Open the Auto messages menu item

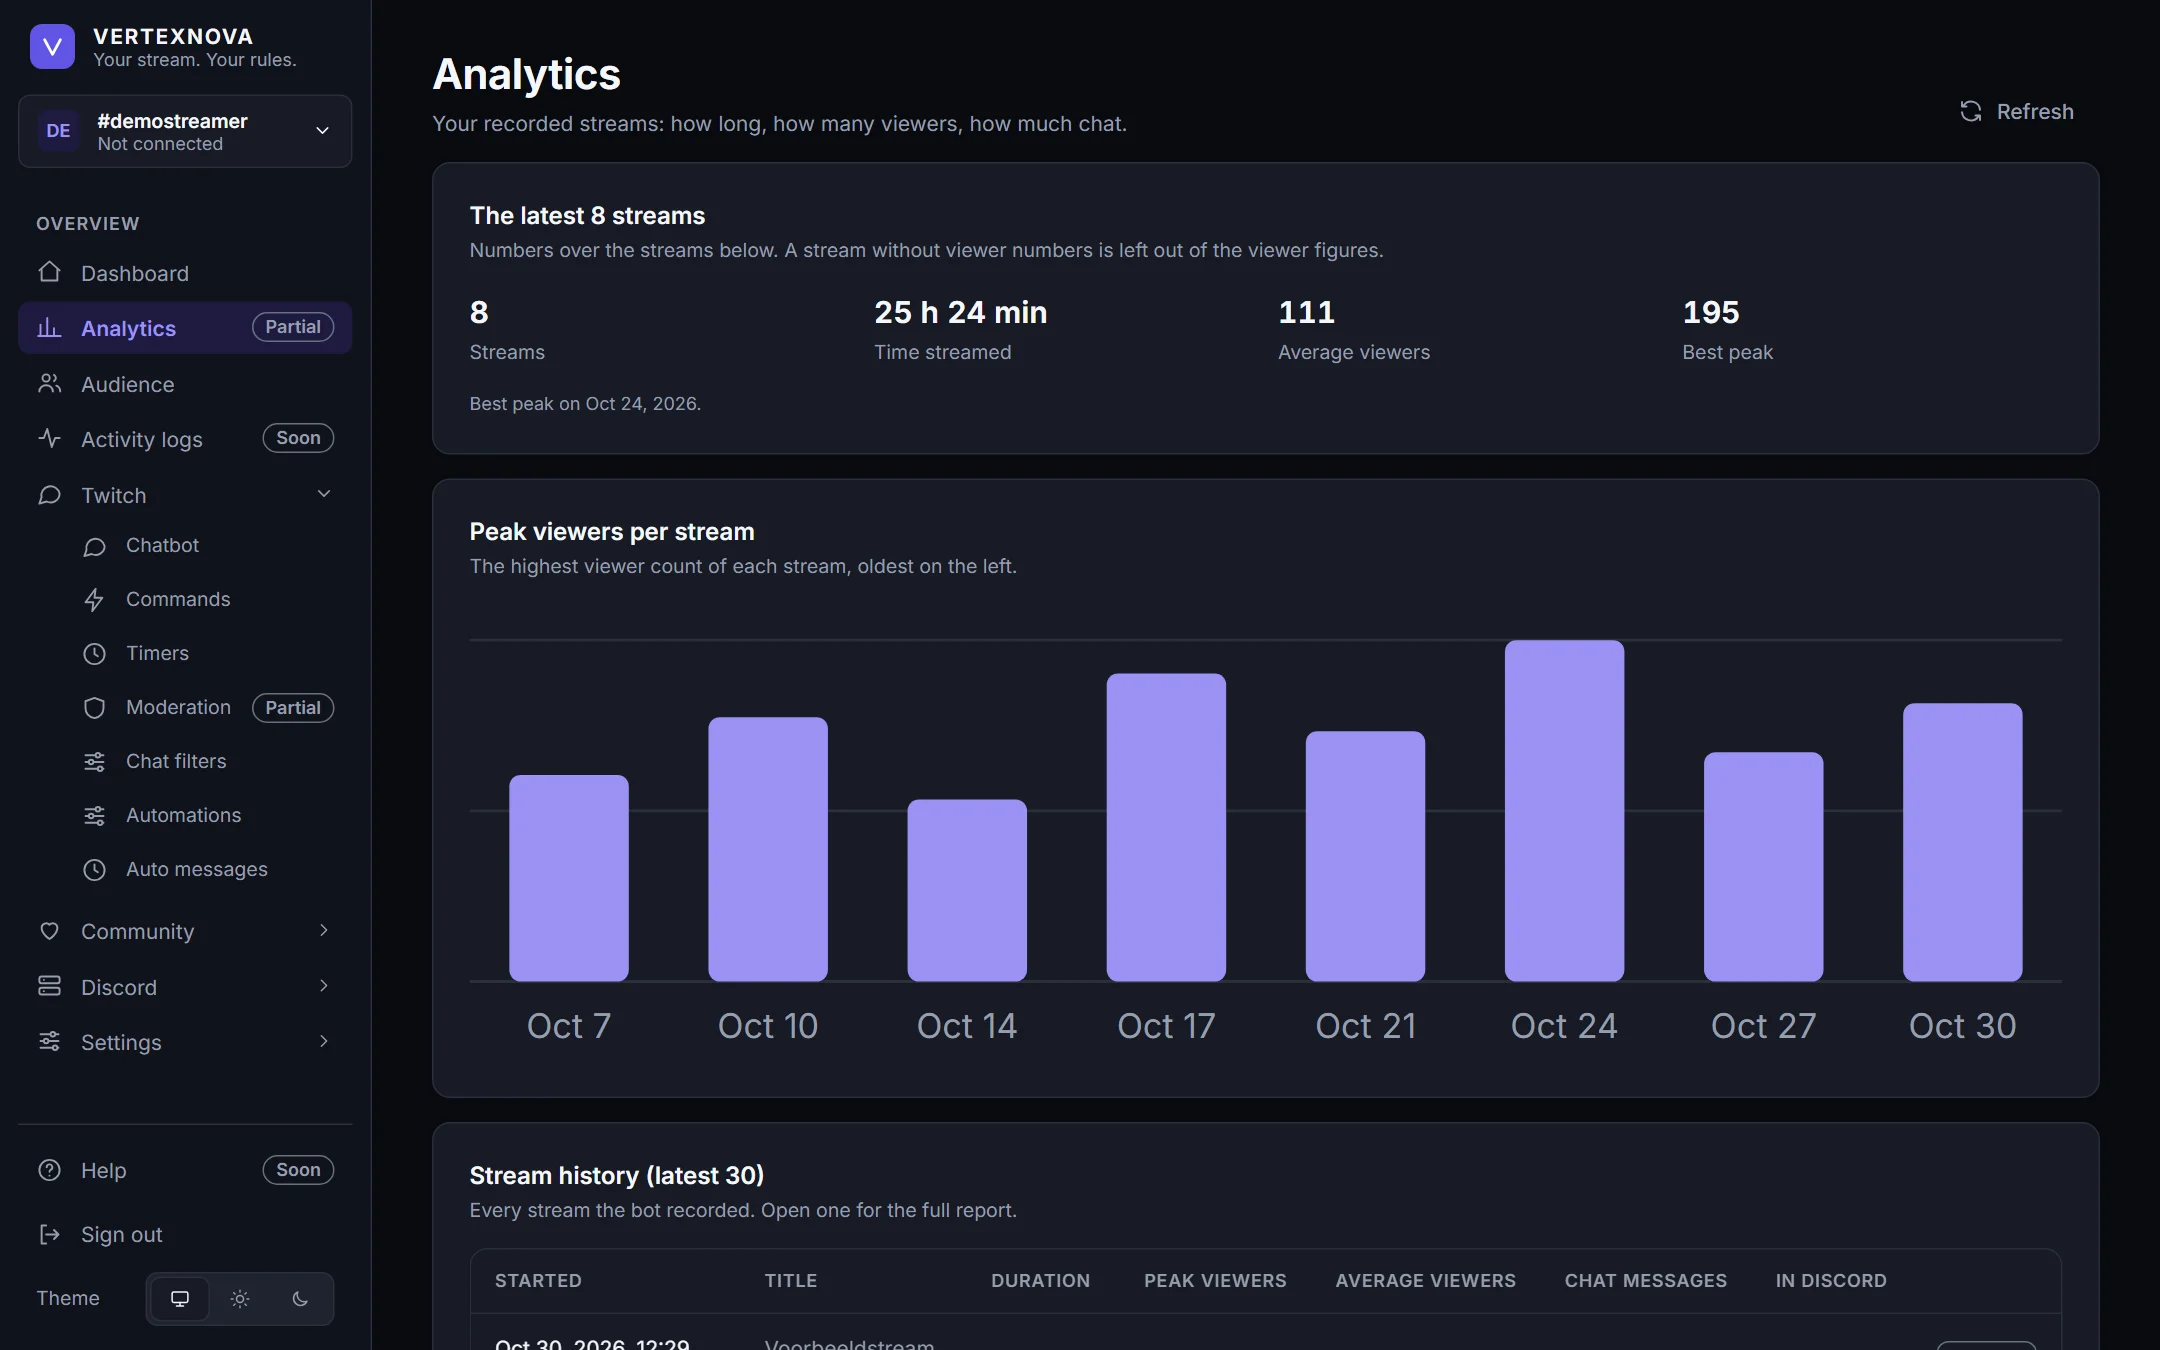(207, 870)
